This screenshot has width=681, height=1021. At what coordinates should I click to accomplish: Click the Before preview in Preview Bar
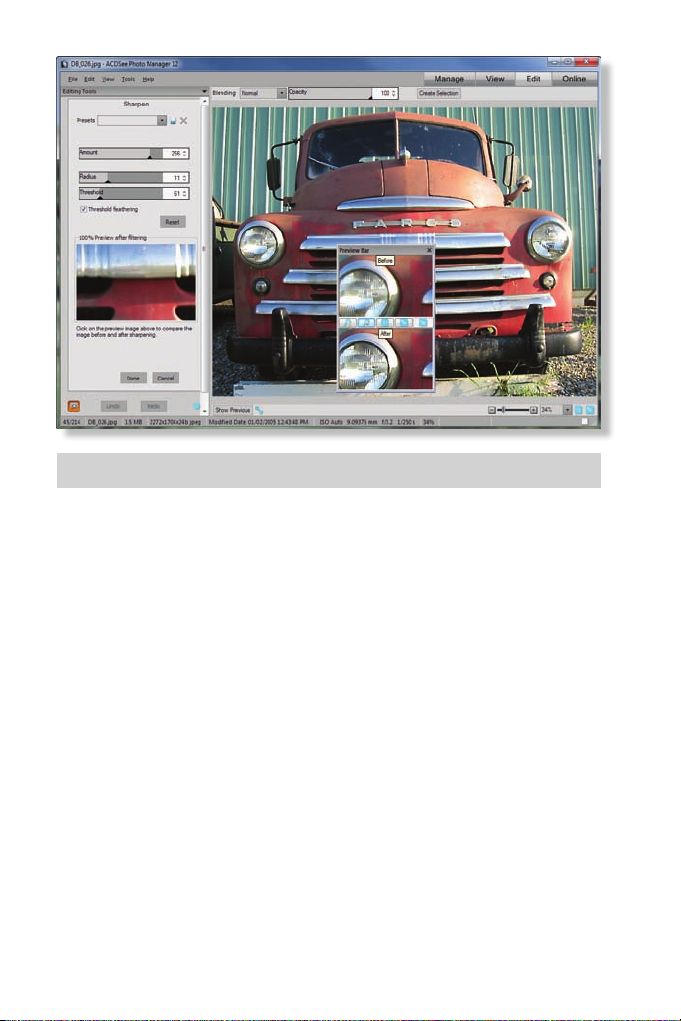pos(385,285)
